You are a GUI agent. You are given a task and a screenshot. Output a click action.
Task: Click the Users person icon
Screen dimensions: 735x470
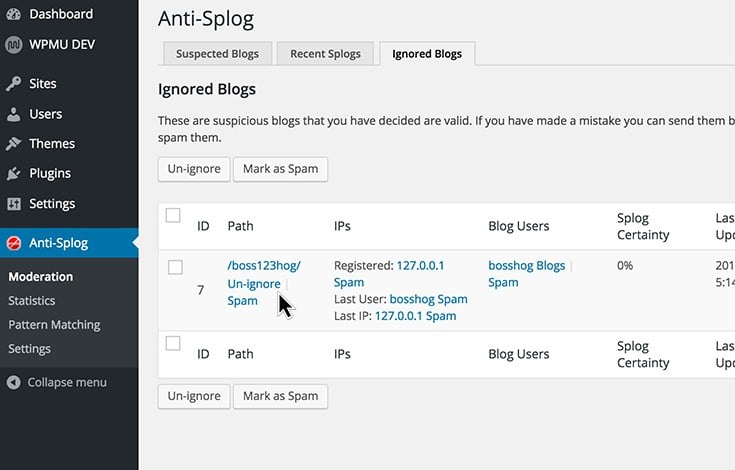[14, 114]
